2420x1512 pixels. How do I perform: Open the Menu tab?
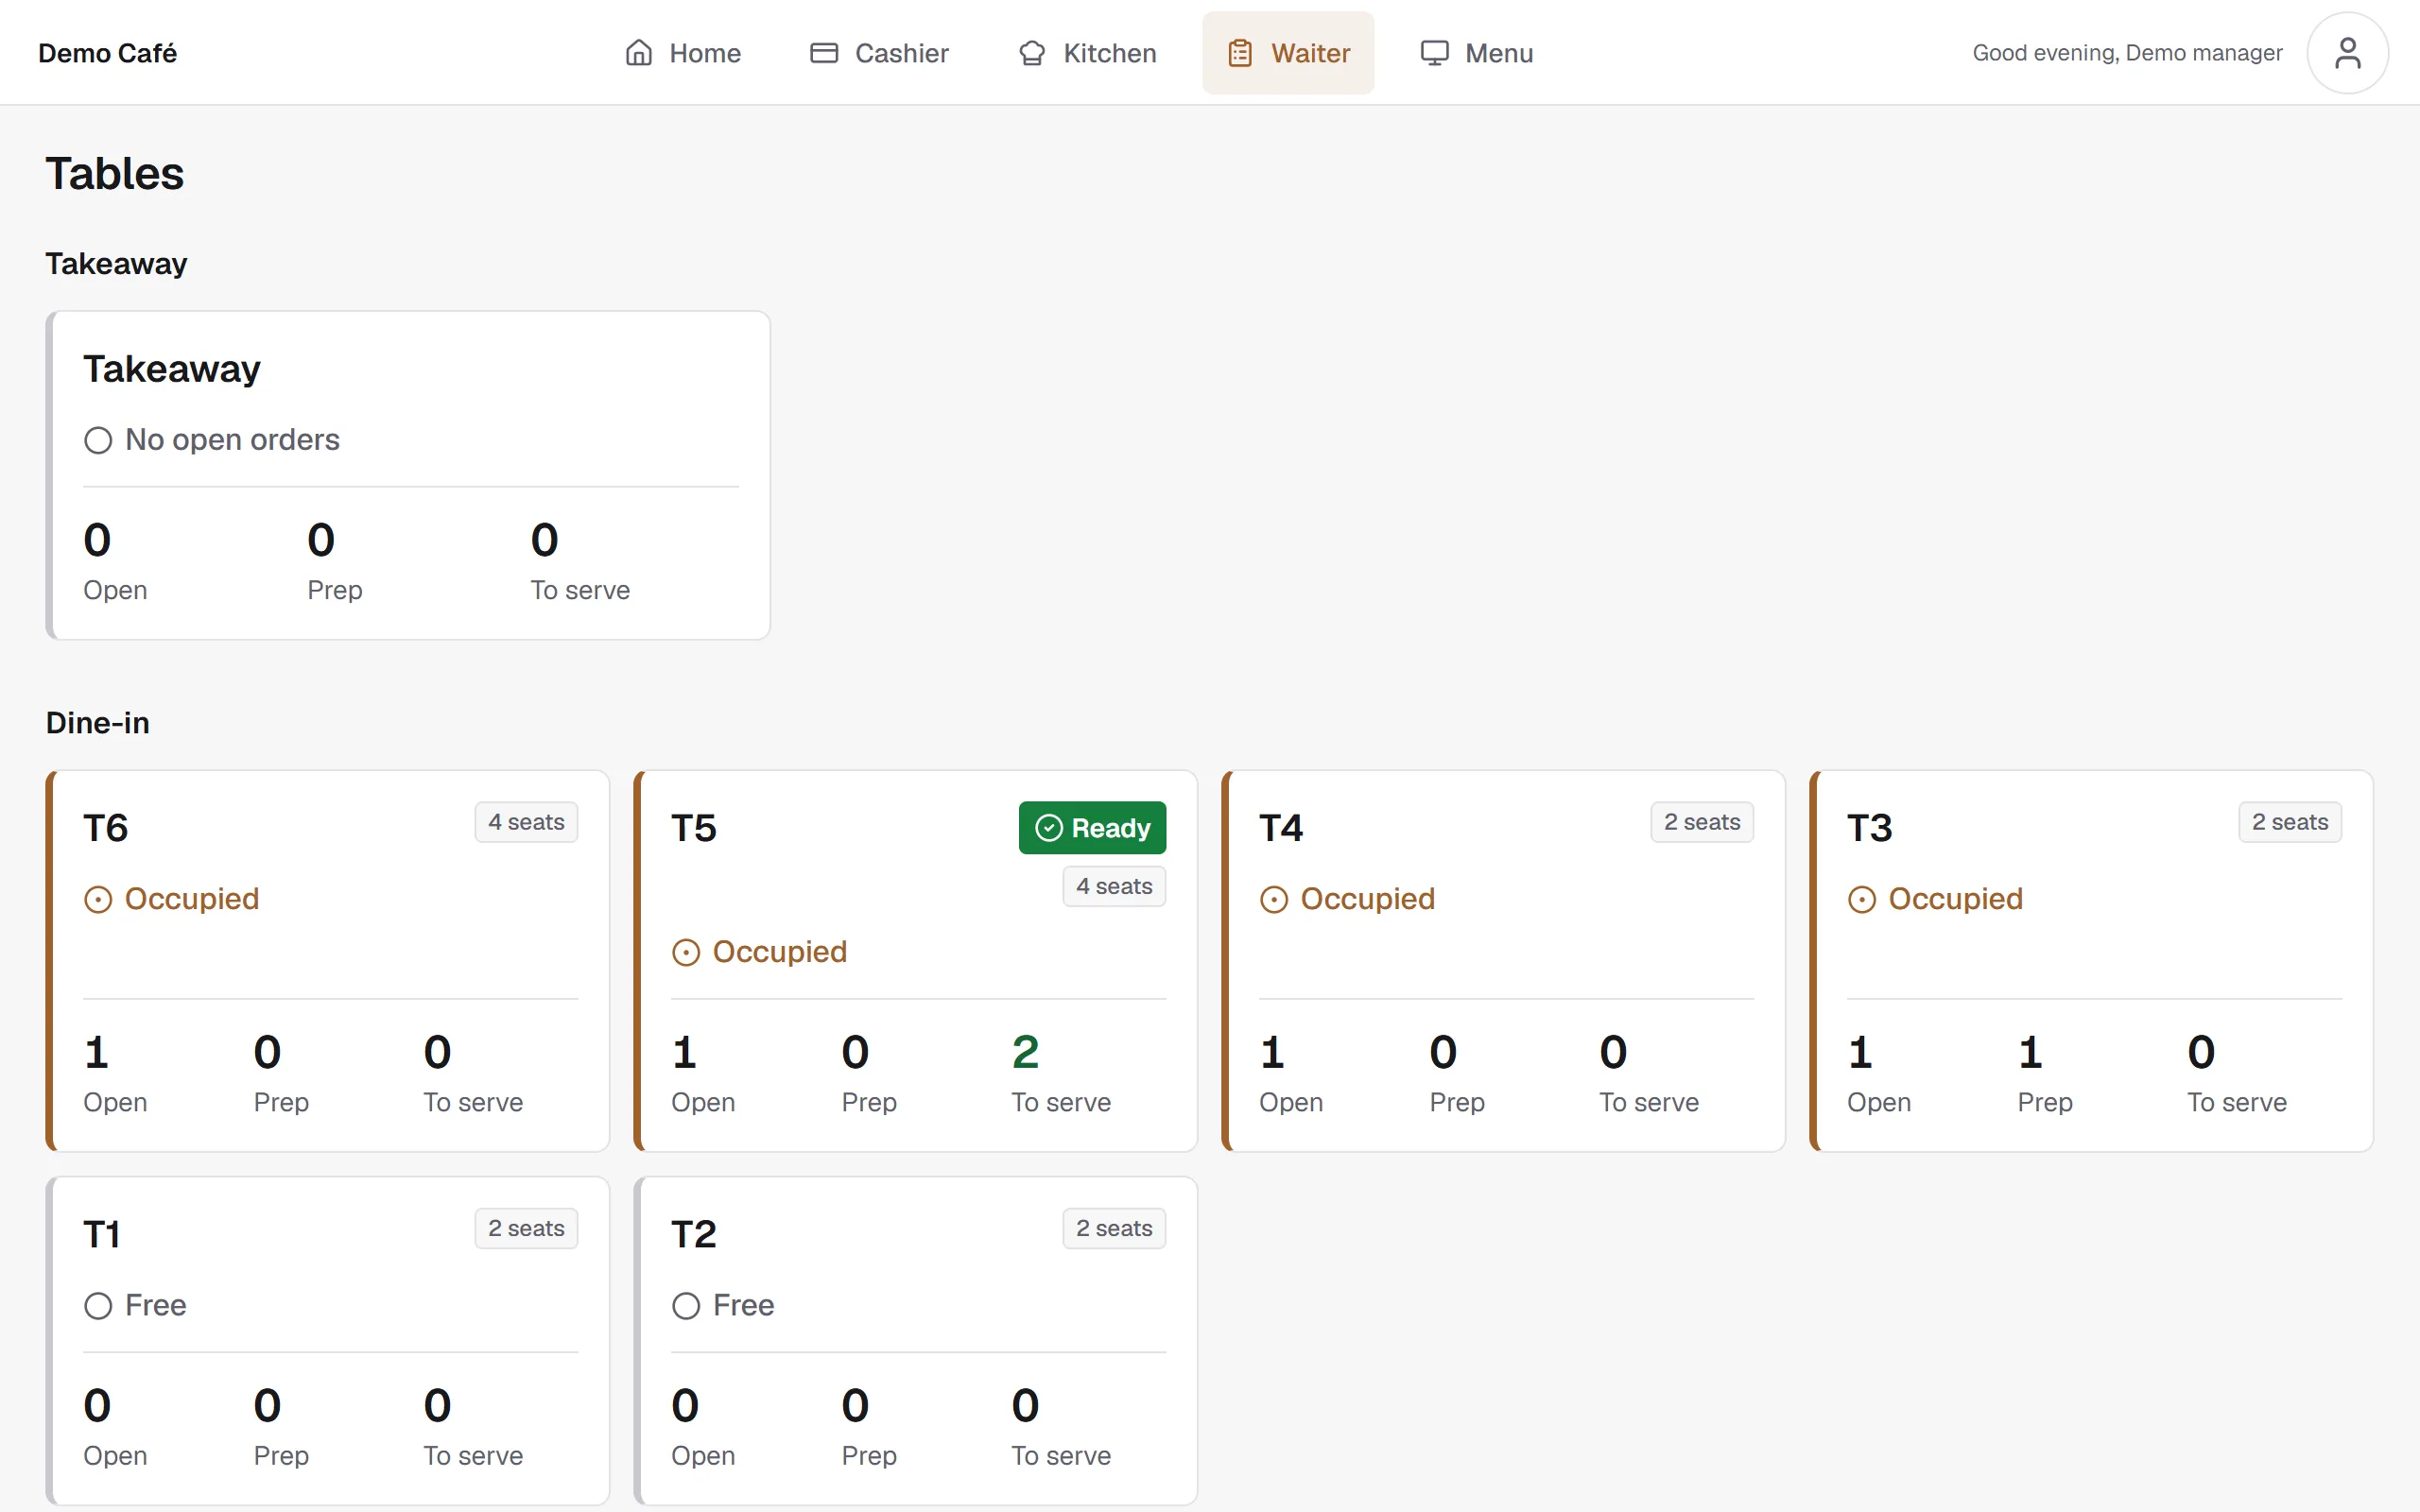(x=1476, y=53)
